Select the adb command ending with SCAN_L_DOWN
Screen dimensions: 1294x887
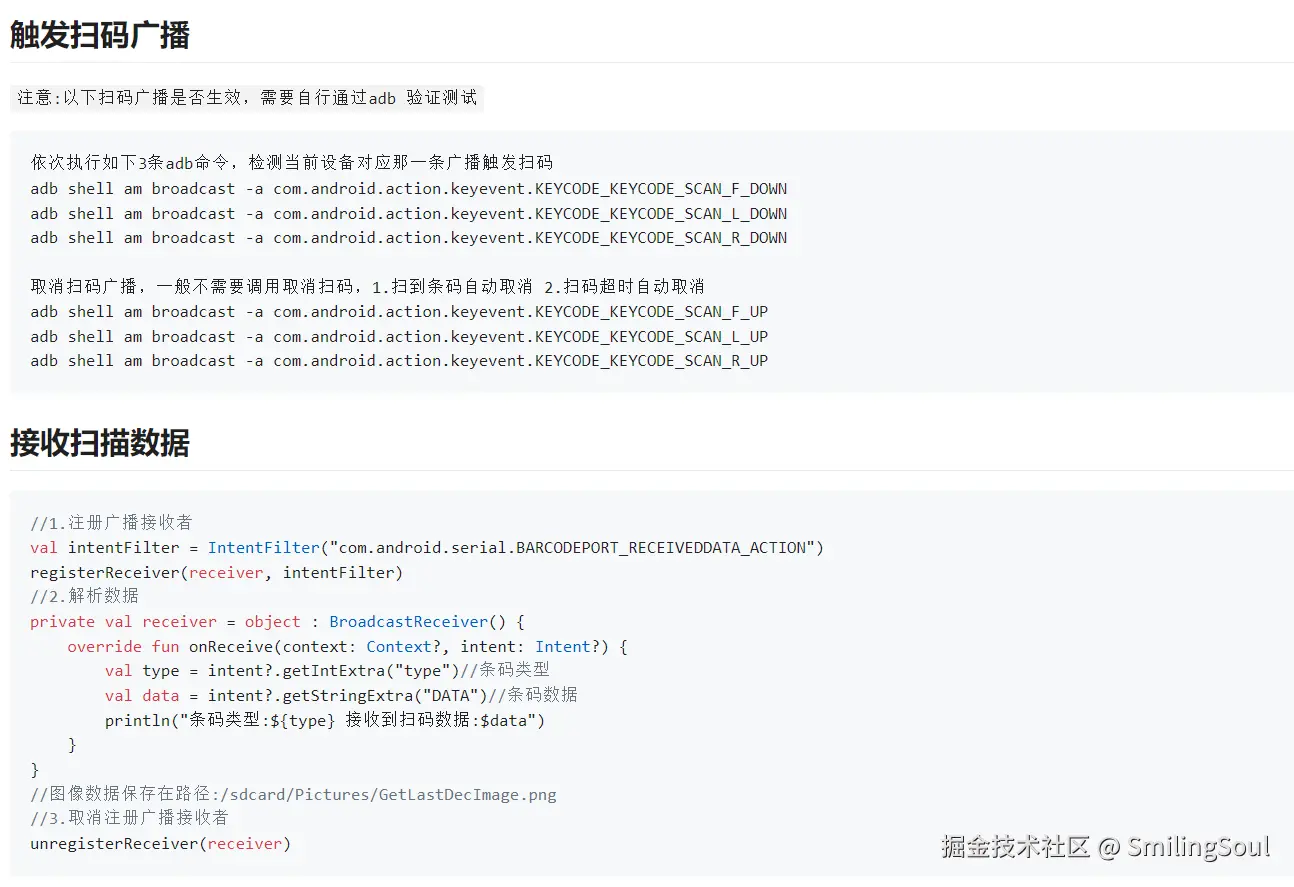(x=408, y=213)
